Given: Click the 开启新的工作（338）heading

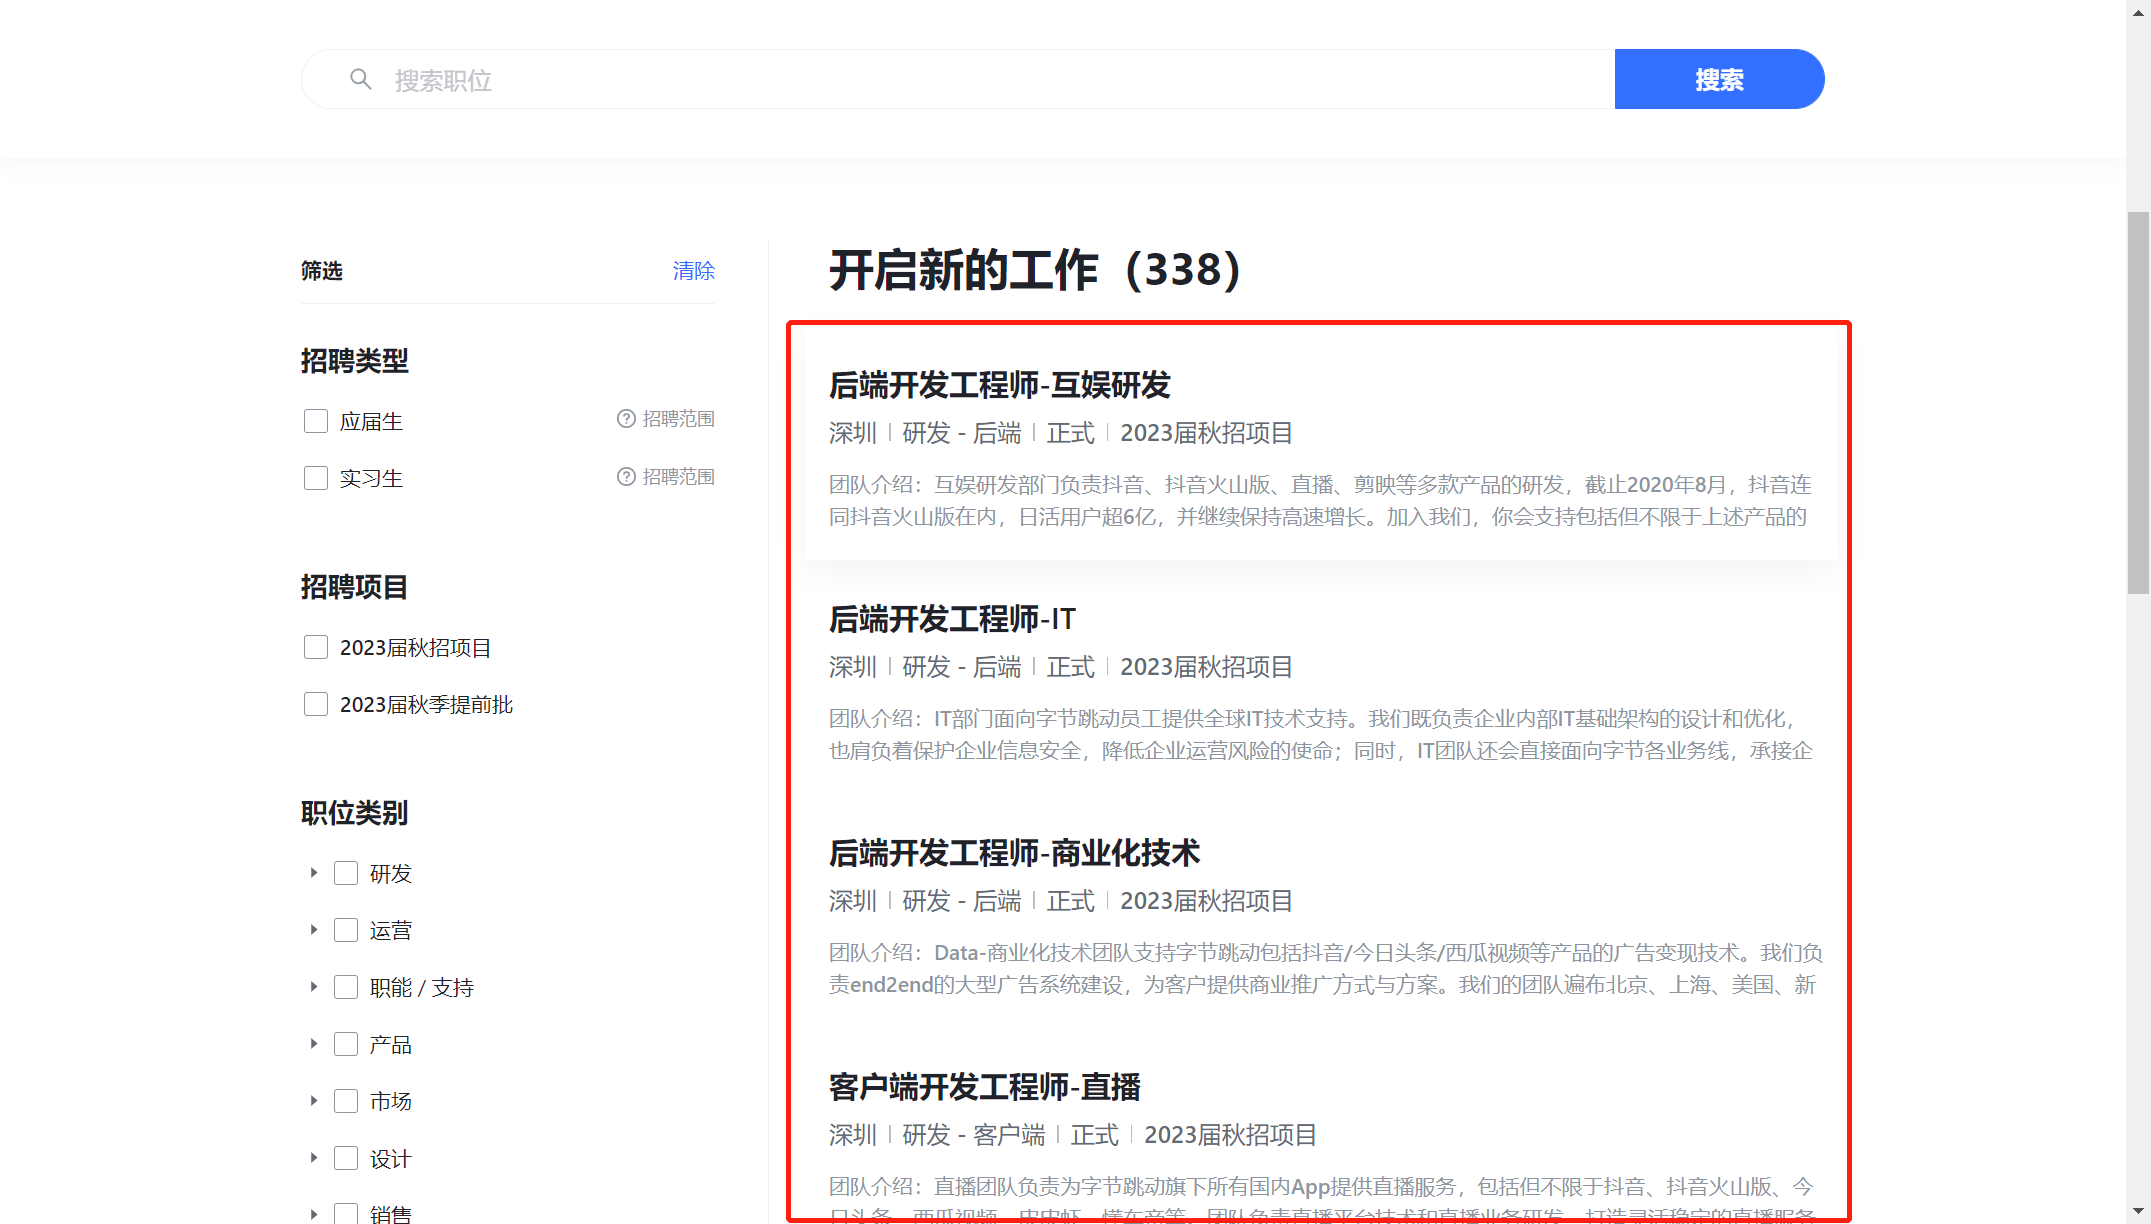Looking at the screenshot, I should [x=1036, y=270].
